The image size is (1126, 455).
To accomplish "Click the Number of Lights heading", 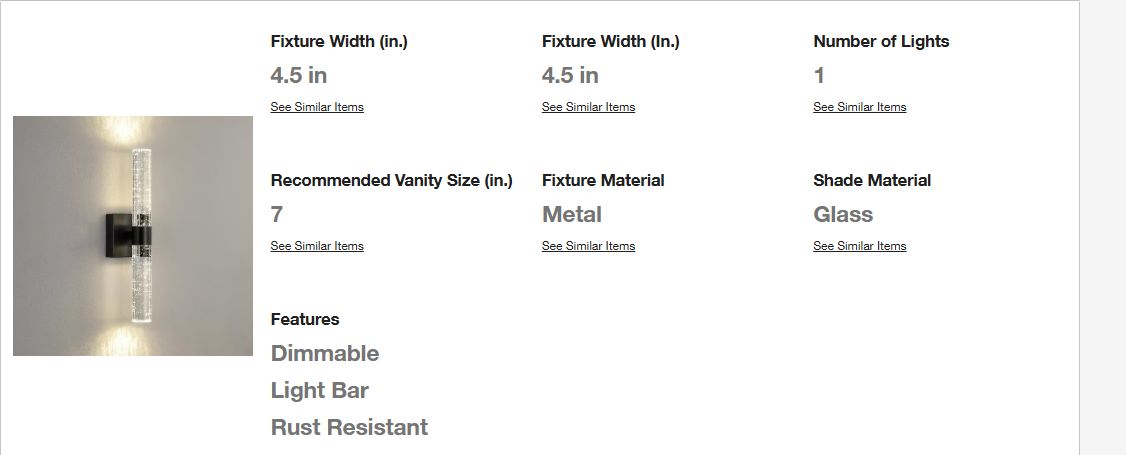I will click(881, 42).
